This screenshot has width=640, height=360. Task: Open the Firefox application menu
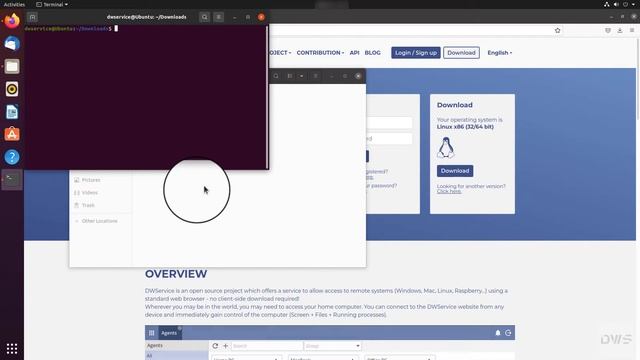tap(632, 30)
